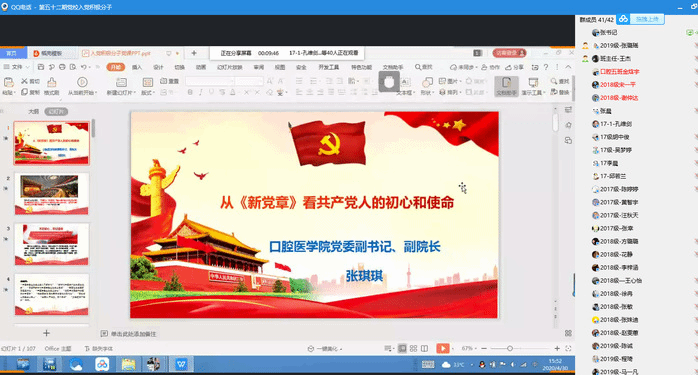
Task: Insert a shape using Shapes icon
Action: pos(427,82)
